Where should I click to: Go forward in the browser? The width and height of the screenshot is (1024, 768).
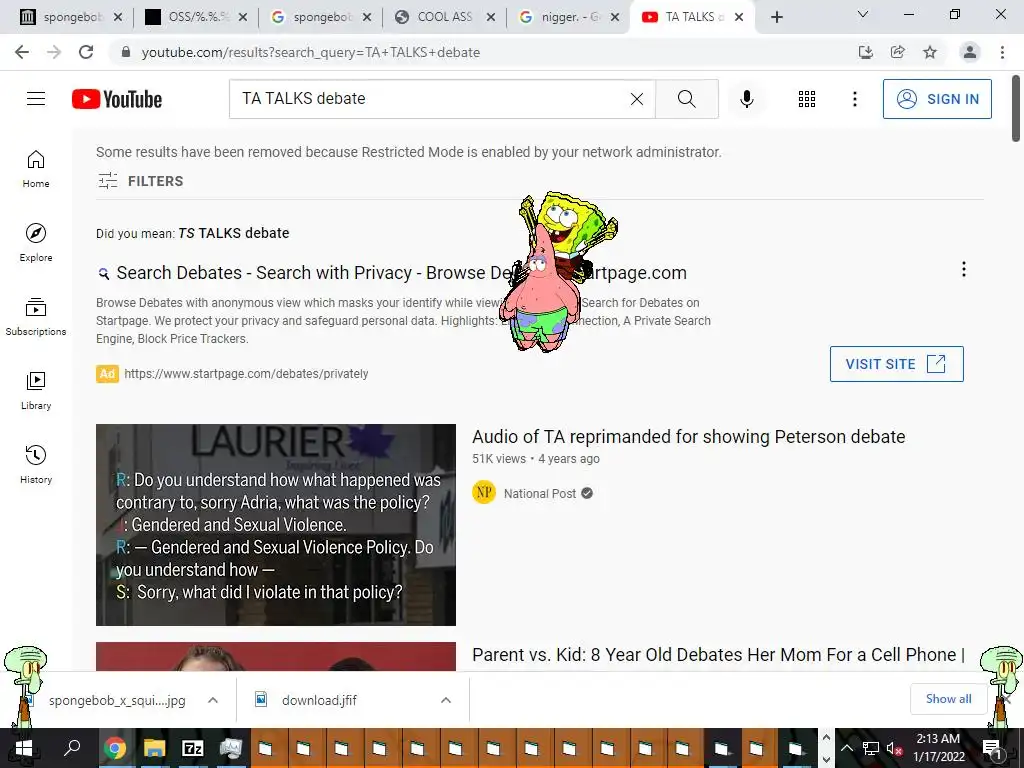click(x=54, y=52)
